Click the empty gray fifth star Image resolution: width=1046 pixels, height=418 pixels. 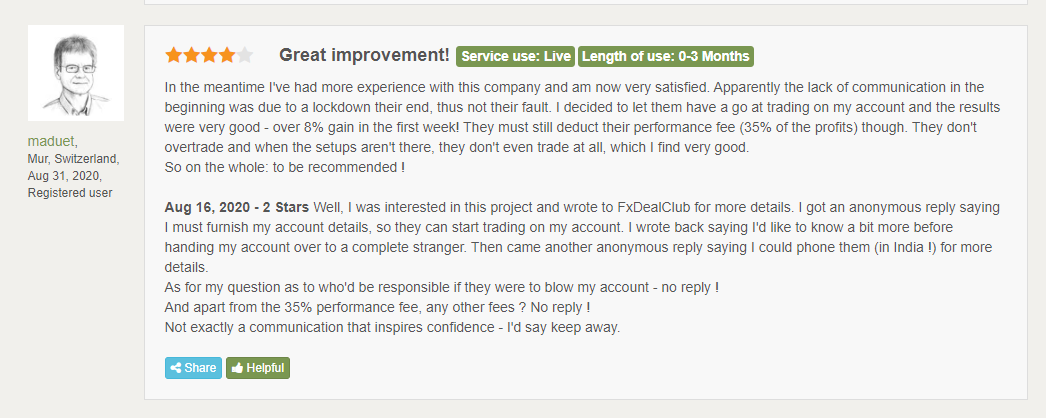(245, 55)
